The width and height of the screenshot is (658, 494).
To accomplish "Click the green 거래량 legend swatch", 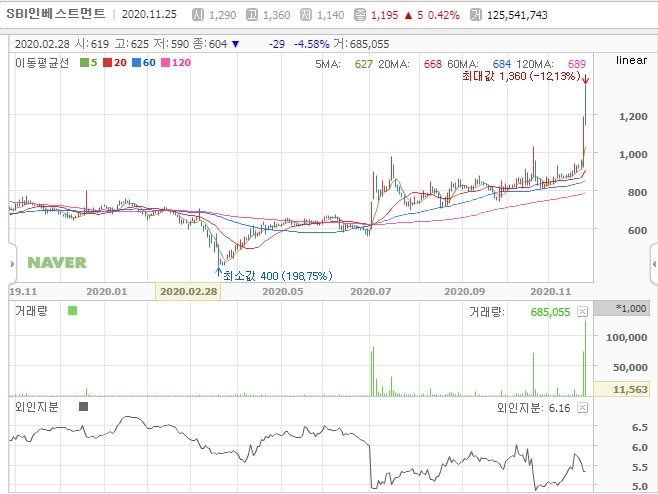I will [73, 311].
